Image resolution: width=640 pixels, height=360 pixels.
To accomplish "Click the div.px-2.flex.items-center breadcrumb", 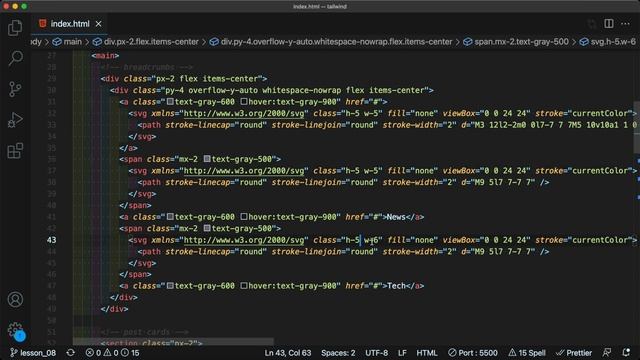I will pos(145,42).
